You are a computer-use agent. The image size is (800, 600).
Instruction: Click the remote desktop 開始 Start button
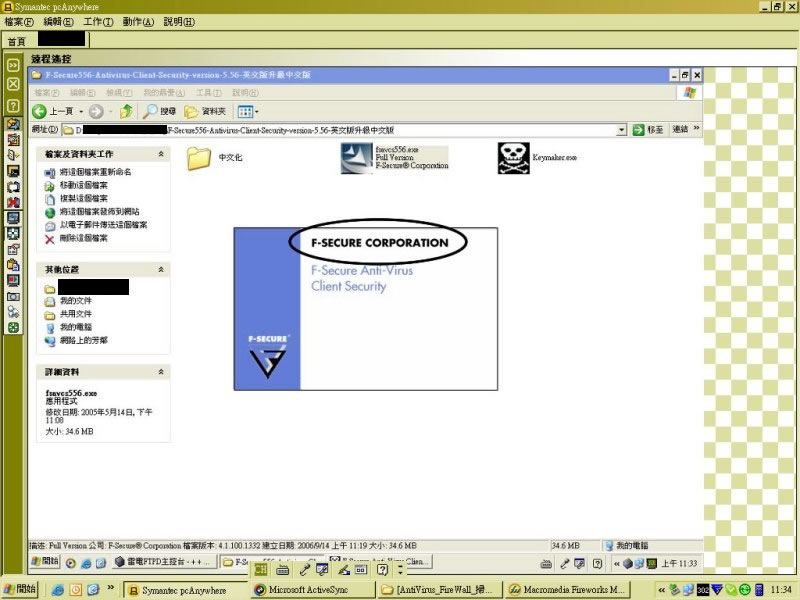45,561
